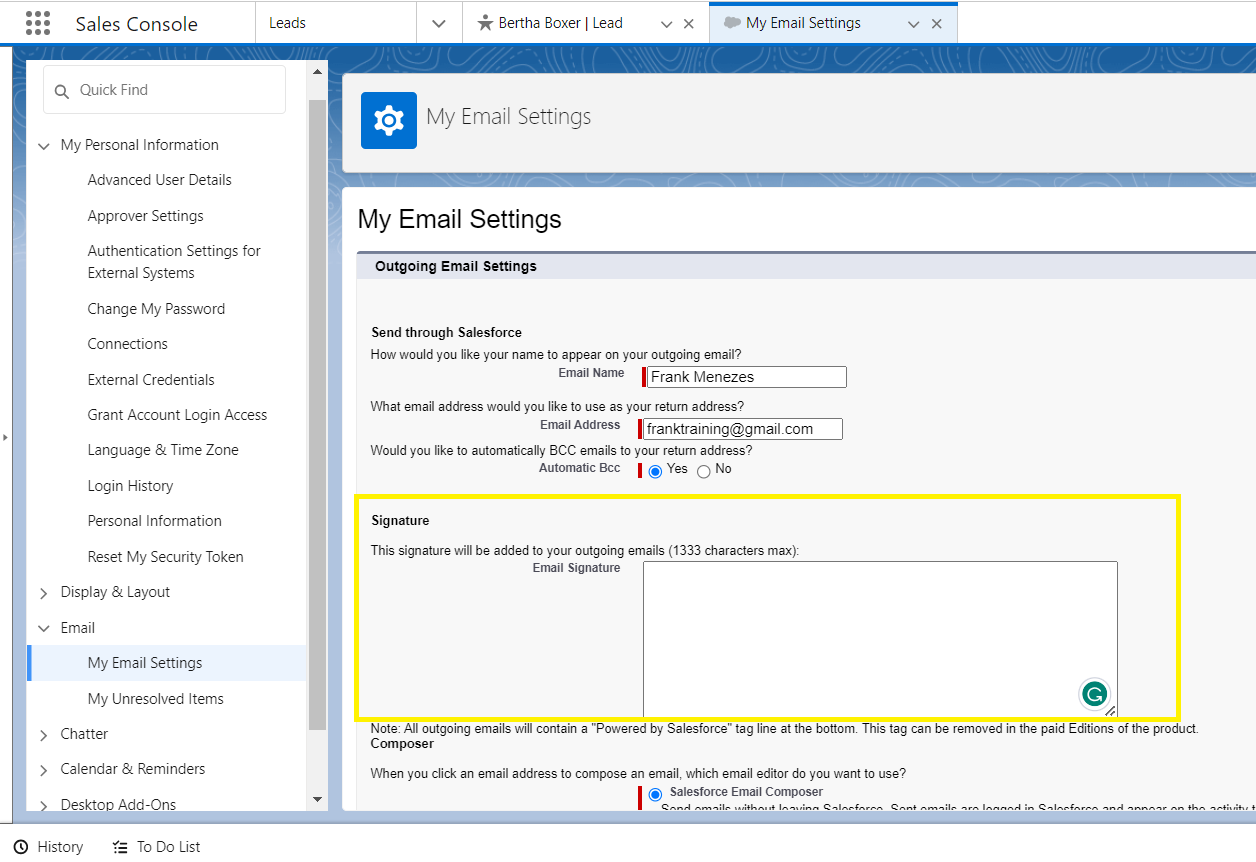
Task: Open Grant Account Login Access
Action: click(x=178, y=415)
